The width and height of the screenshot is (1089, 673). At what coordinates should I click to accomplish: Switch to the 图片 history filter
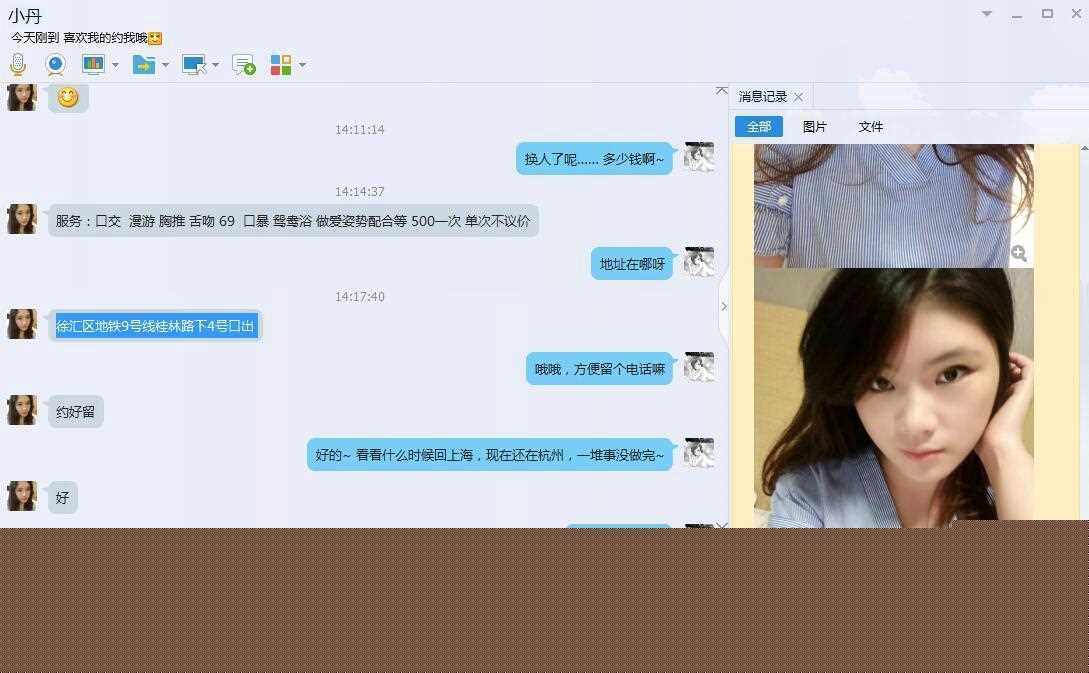[x=815, y=126]
